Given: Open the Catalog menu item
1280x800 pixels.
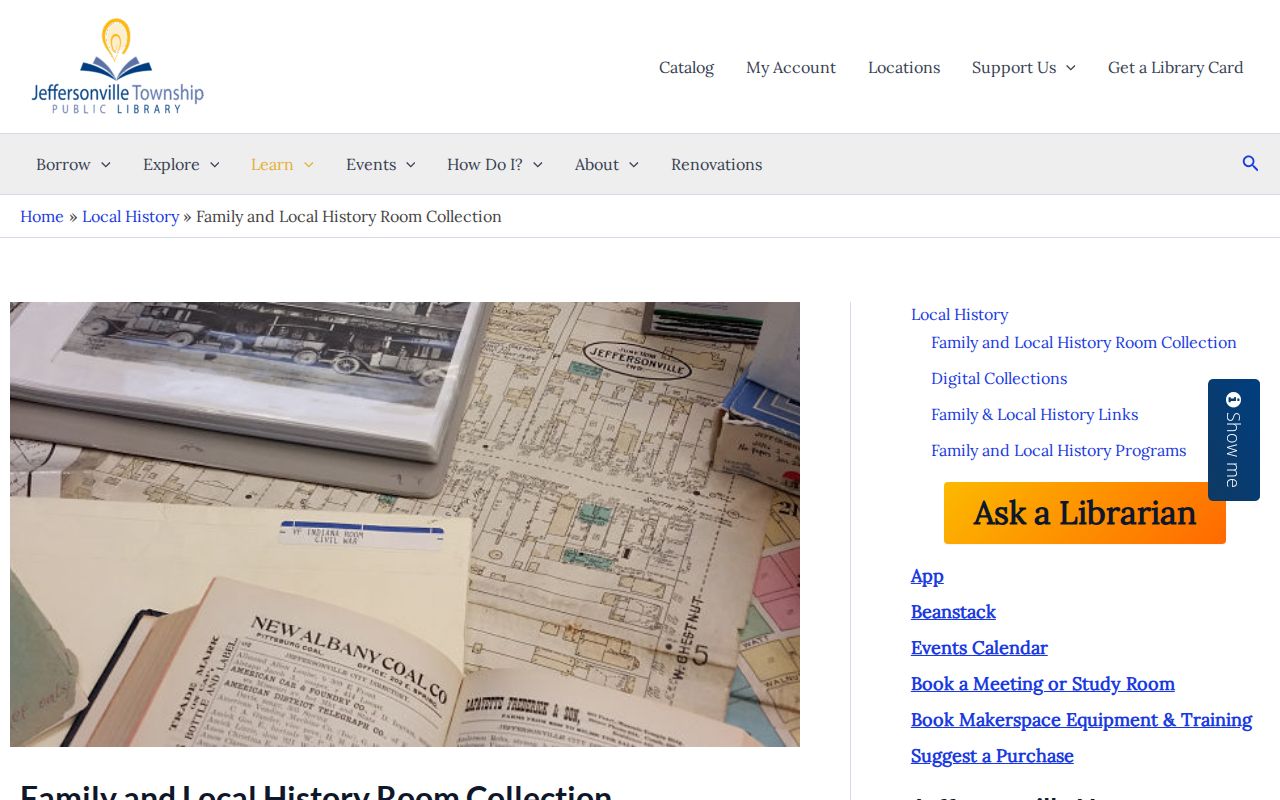Looking at the screenshot, I should pyautogui.click(x=686, y=67).
